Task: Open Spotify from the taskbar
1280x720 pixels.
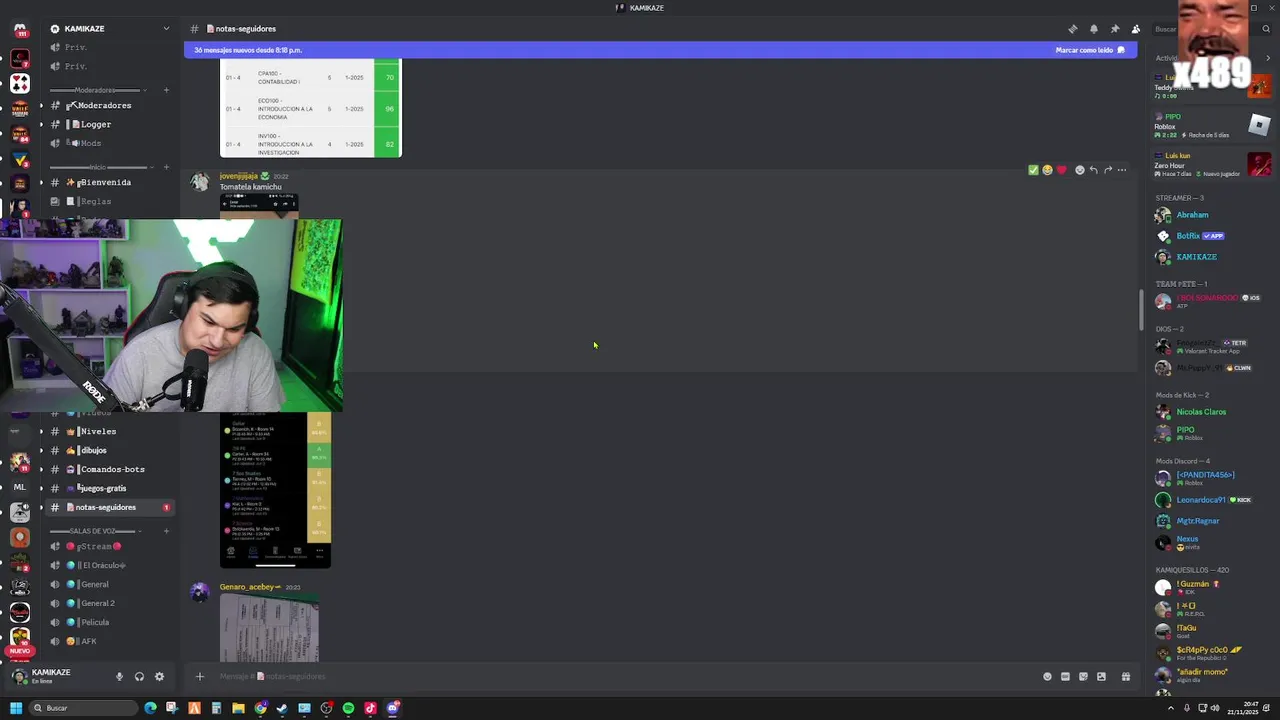Action: [x=348, y=708]
